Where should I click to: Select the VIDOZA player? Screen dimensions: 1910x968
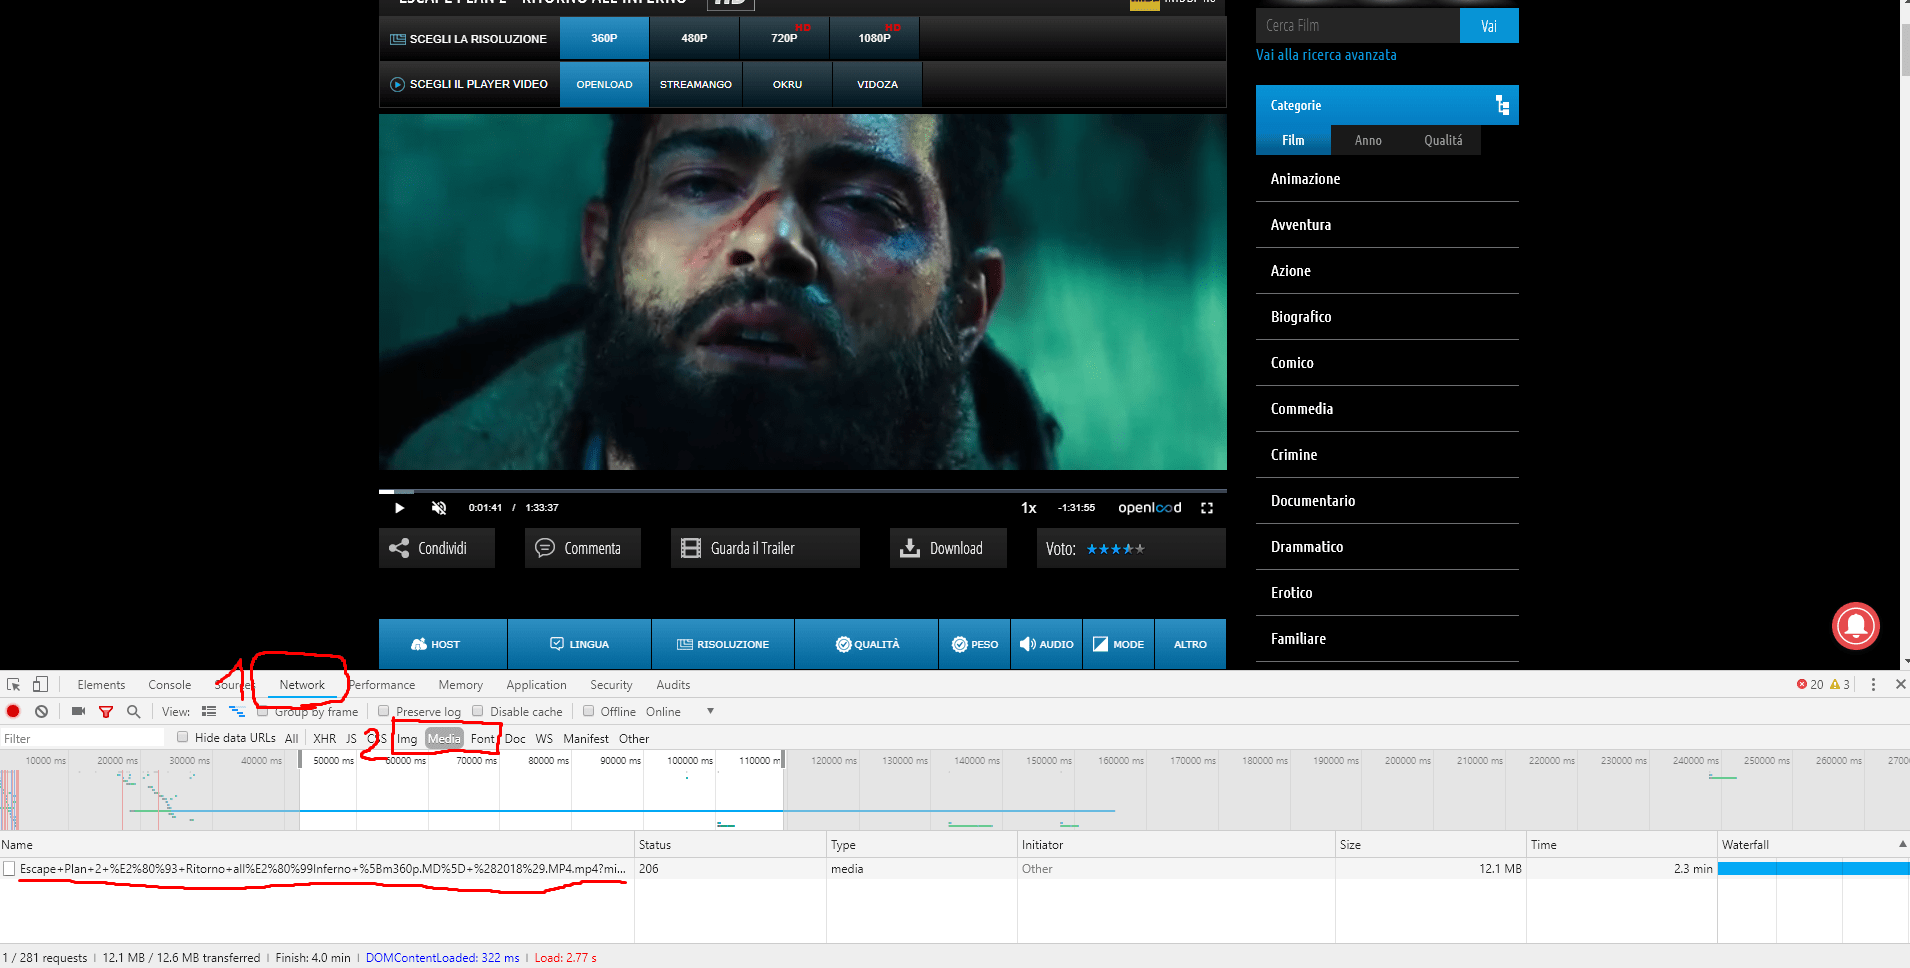click(877, 84)
